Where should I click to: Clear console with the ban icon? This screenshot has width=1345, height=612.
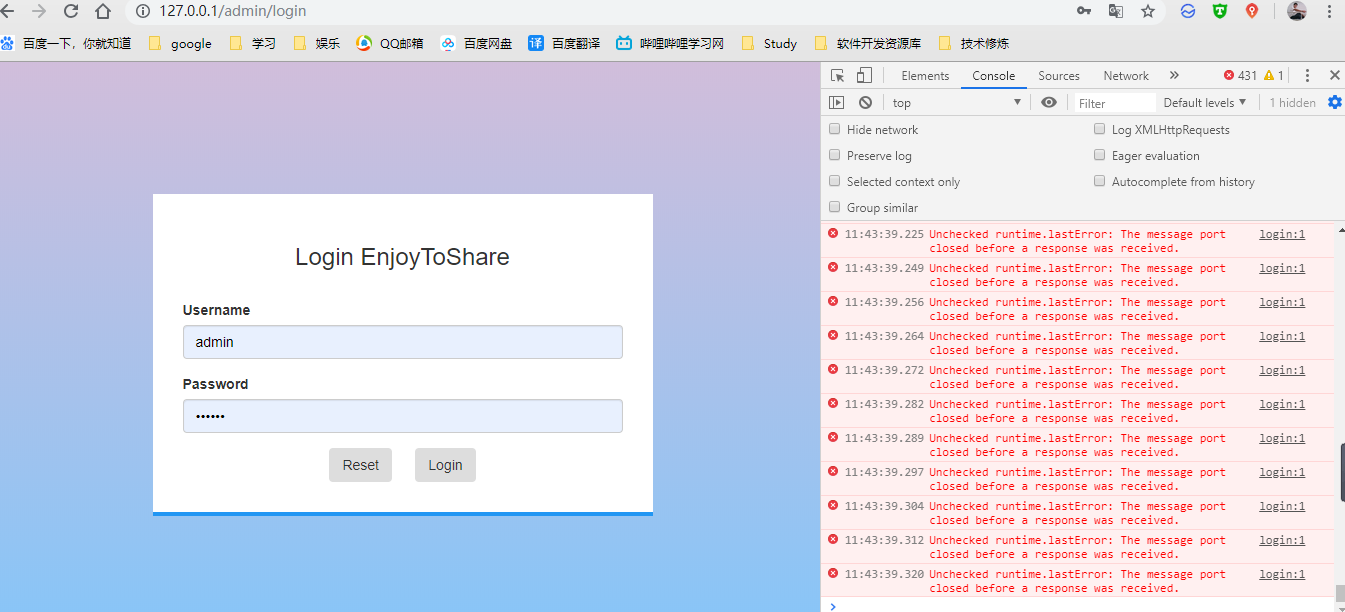point(865,103)
